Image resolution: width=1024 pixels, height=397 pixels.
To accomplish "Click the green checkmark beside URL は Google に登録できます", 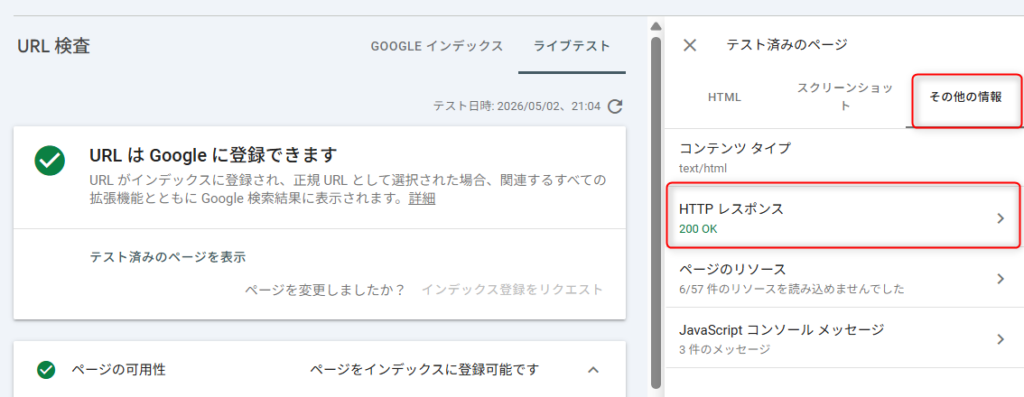I will [x=50, y=161].
